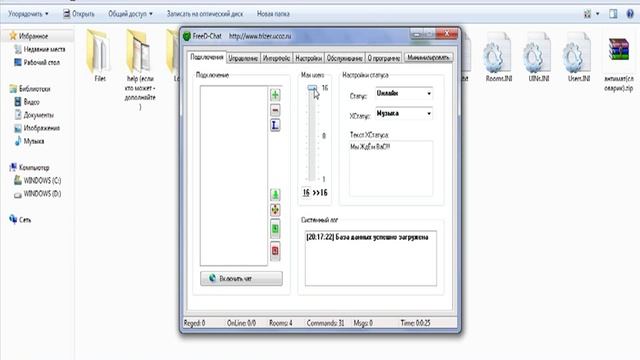Click Новая папка in Explorer toolbar
This screenshot has width=640, height=360.
273,14
